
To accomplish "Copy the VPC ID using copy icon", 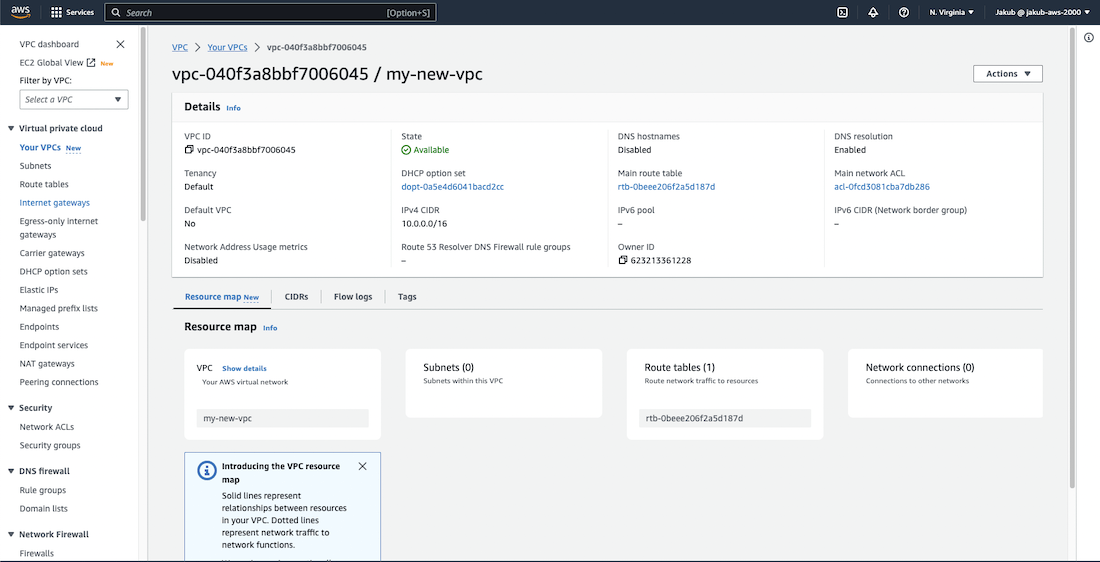I will tap(189, 150).
